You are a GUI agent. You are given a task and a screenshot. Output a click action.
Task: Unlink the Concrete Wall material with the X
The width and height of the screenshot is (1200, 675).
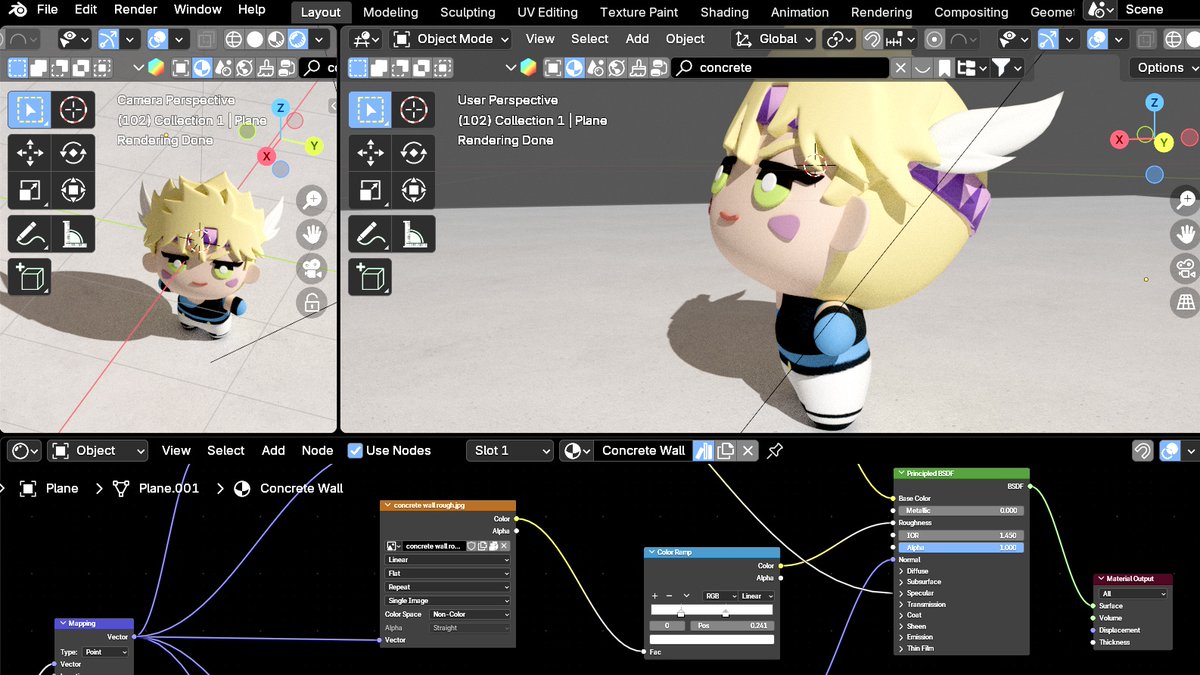click(x=748, y=451)
